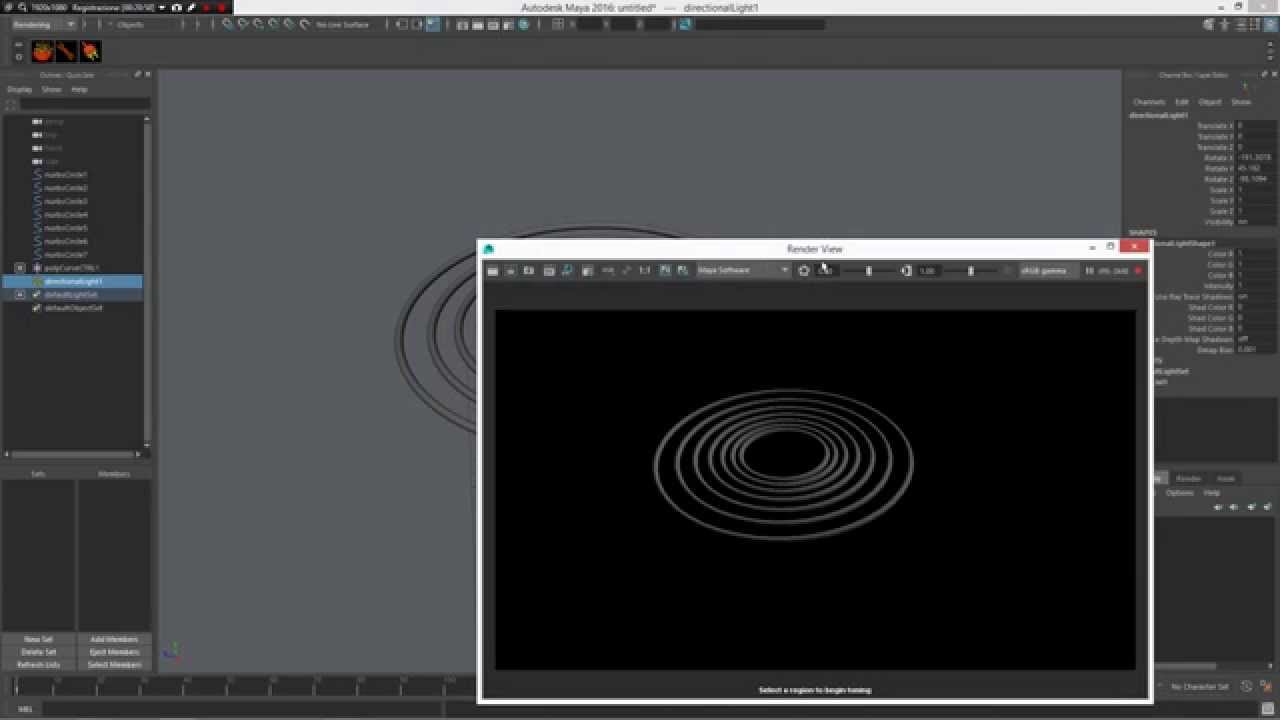
Task: Expand the defaultLightSet node
Action: pyautogui.click(x=20, y=295)
